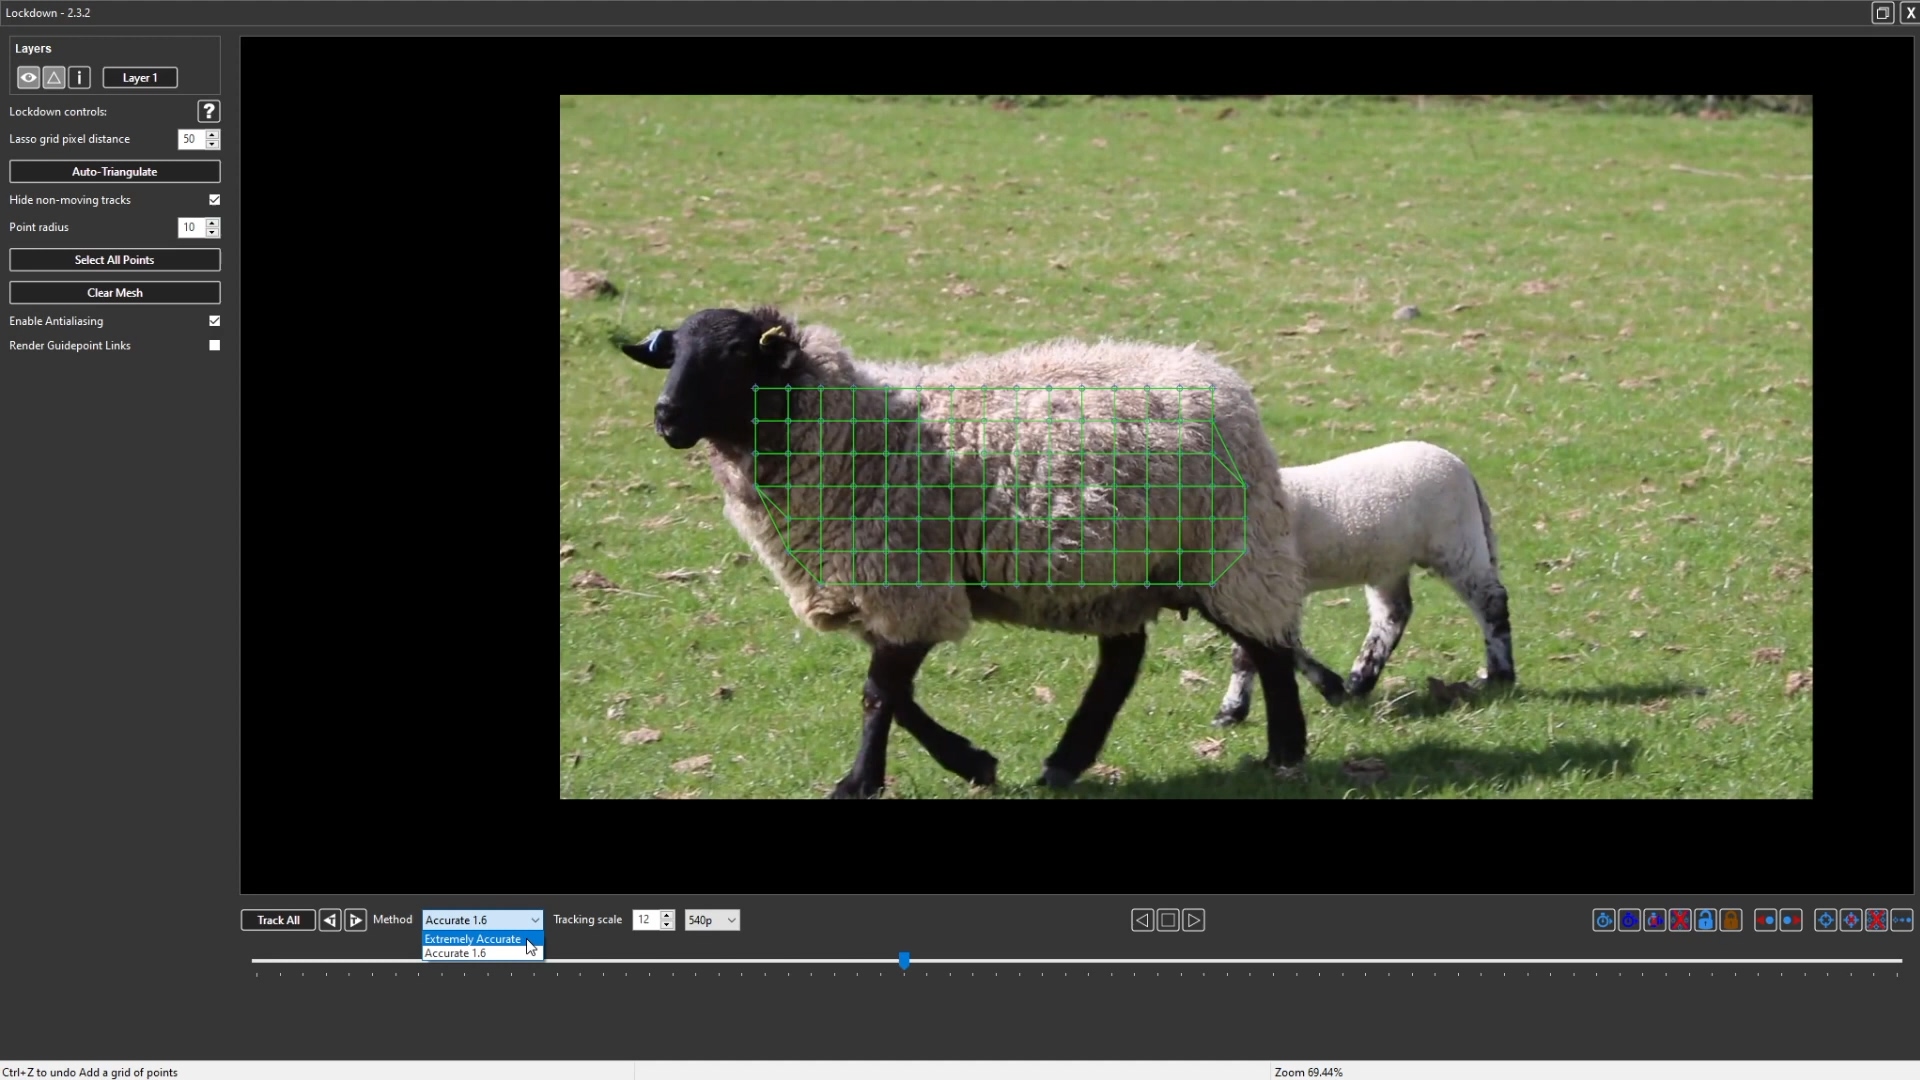Click the orange closed padlock lock icon
The width and height of the screenshot is (1920, 1080).
(1731, 920)
